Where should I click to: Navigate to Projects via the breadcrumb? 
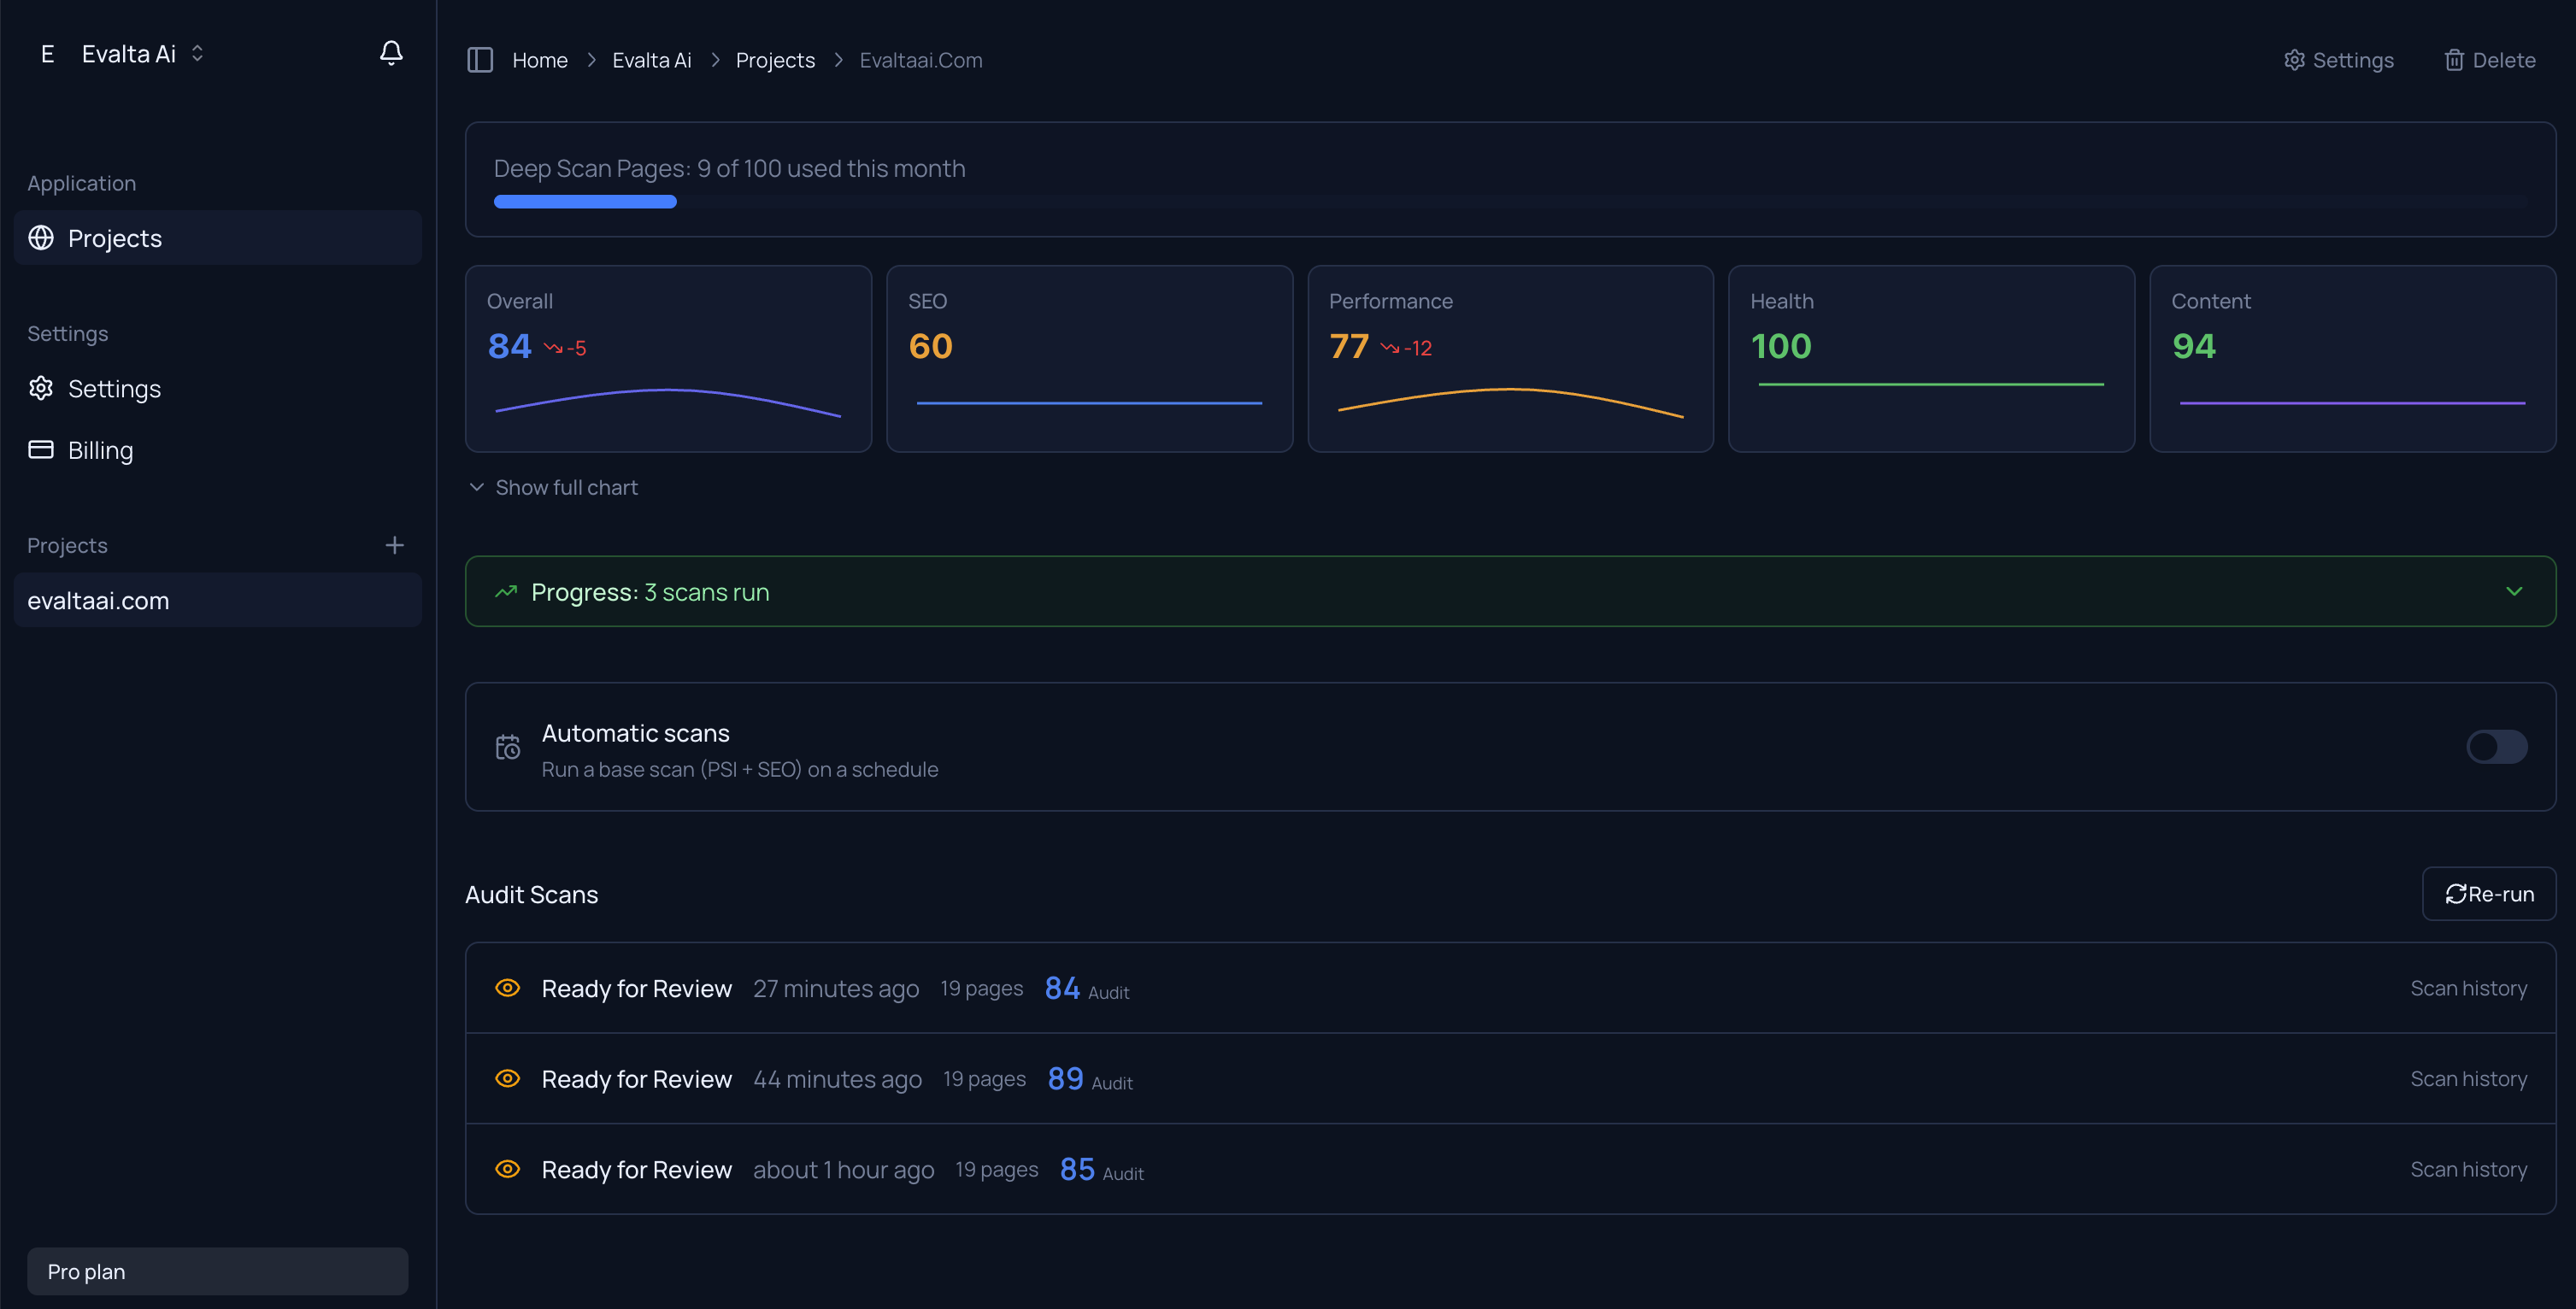775,59
